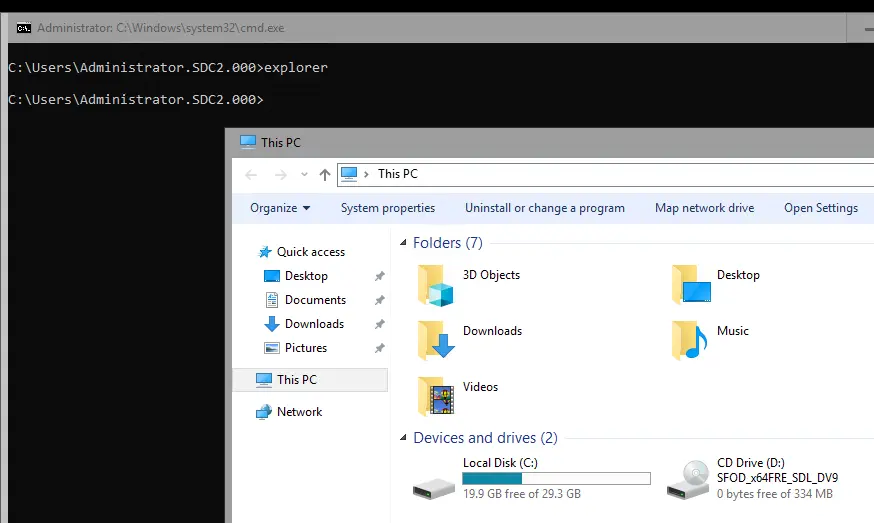Click the This PC icon in Explorer title bar

click(x=247, y=142)
